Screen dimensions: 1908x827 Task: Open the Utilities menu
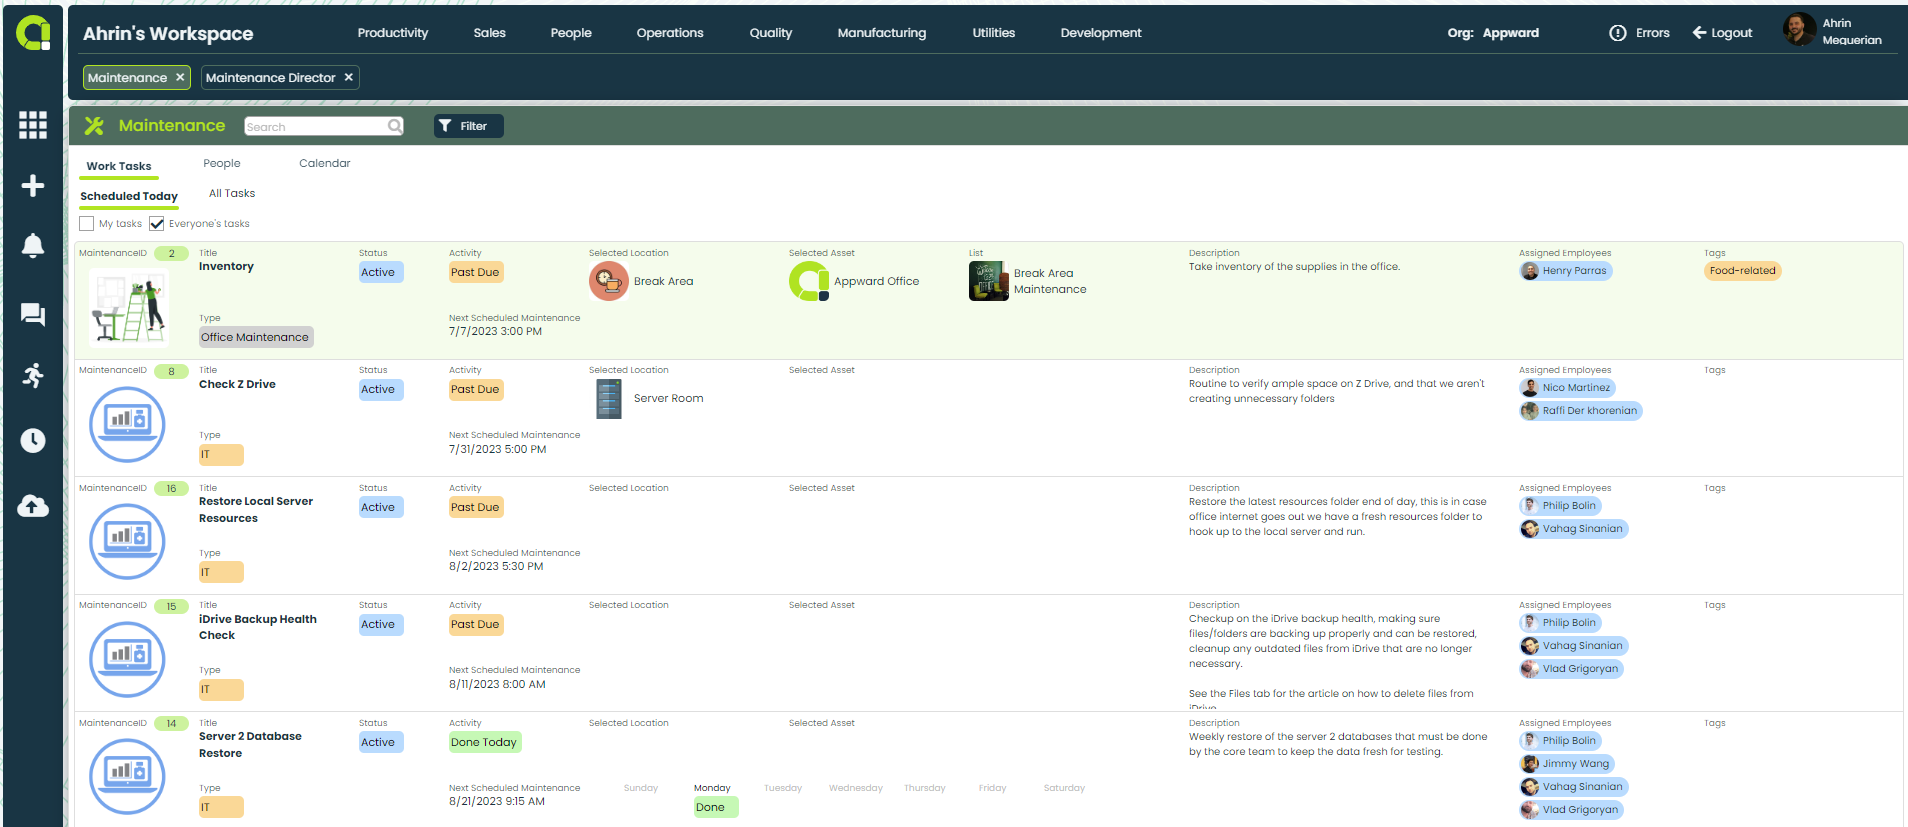tap(994, 33)
